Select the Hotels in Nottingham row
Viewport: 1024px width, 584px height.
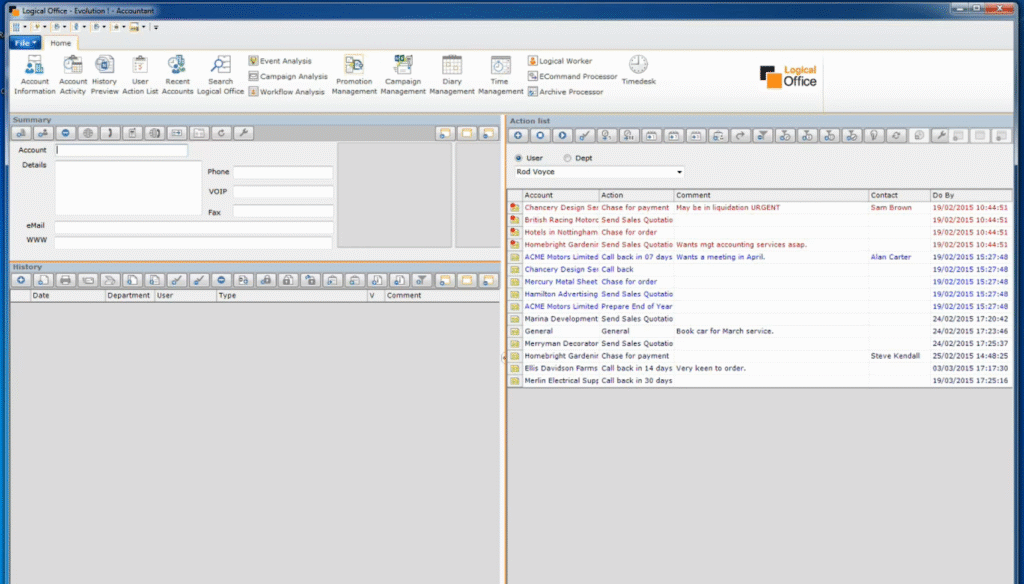coord(760,233)
